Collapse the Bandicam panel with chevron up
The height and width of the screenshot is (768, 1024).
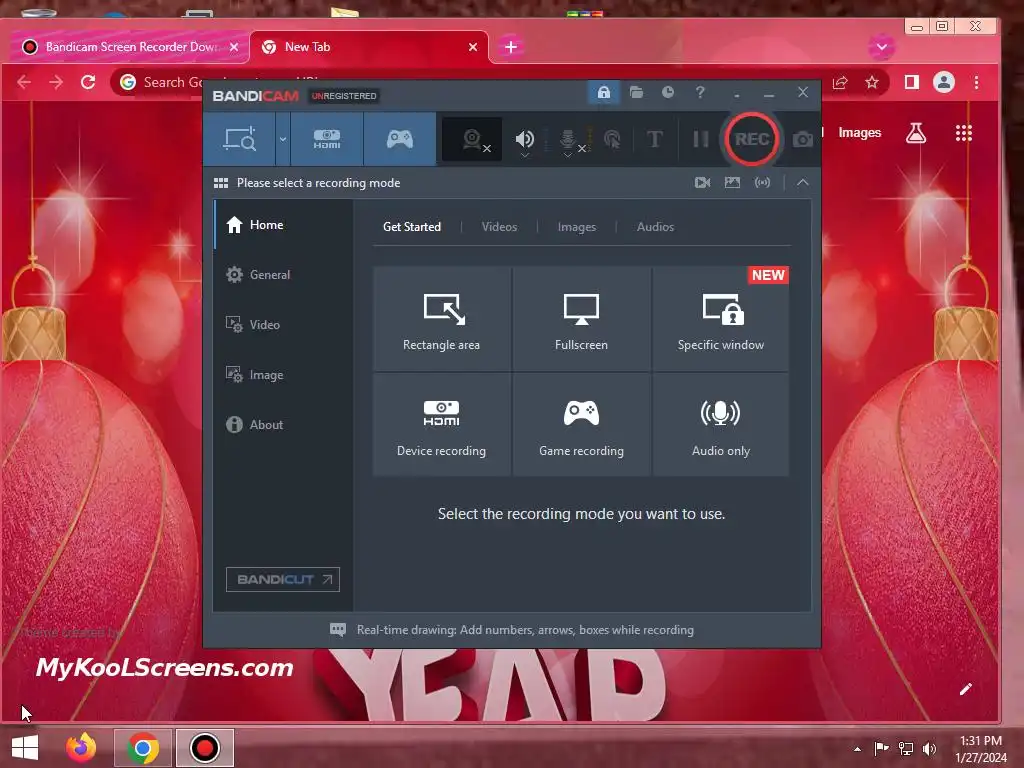(x=803, y=182)
